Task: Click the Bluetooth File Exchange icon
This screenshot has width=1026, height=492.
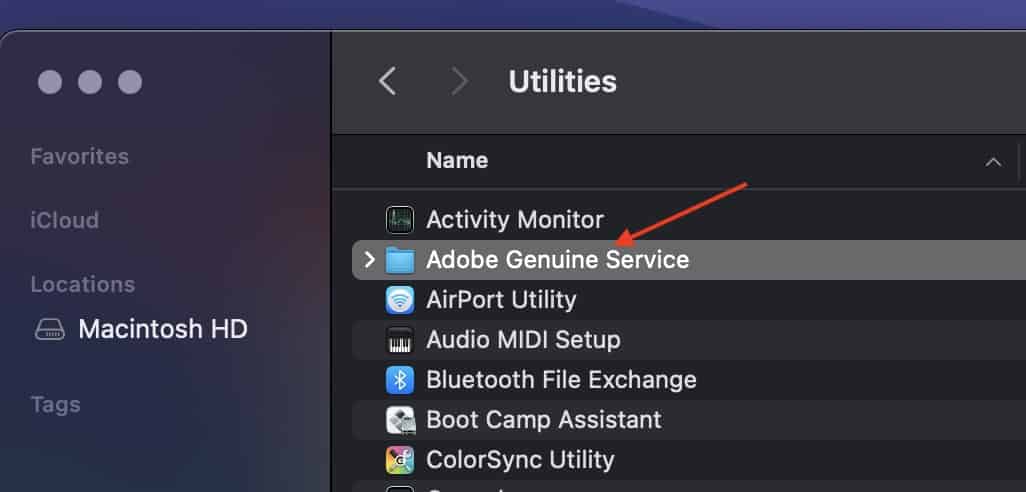Action: (x=400, y=380)
